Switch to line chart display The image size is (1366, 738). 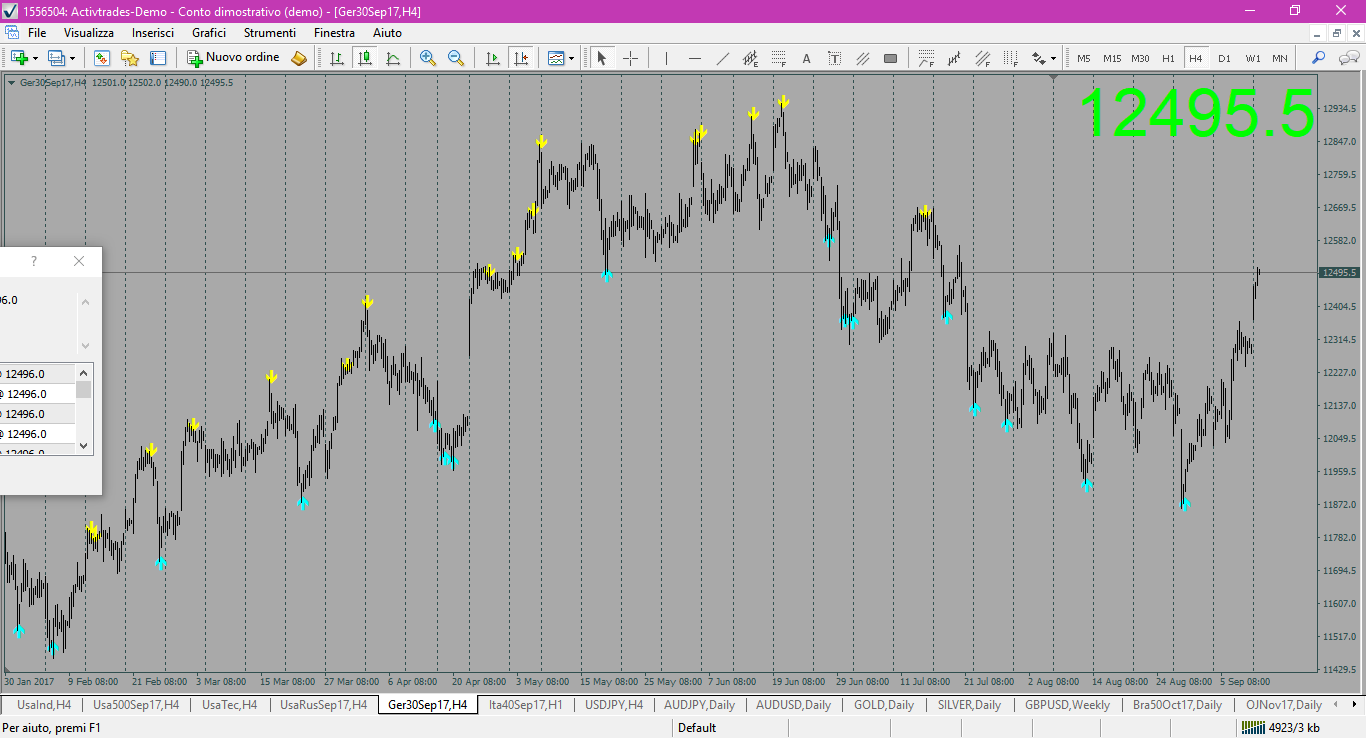[393, 58]
